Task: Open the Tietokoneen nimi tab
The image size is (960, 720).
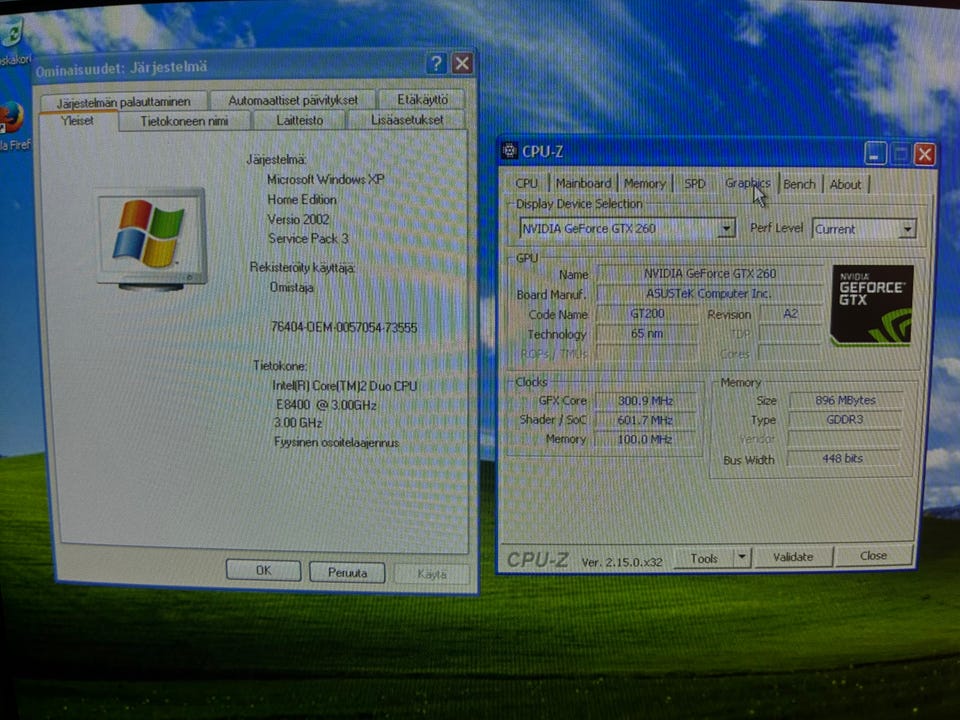Action: click(184, 121)
